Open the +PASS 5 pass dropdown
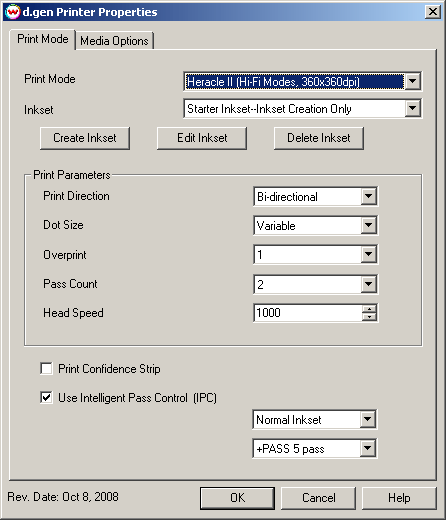This screenshot has width=446, height=520. [368, 448]
